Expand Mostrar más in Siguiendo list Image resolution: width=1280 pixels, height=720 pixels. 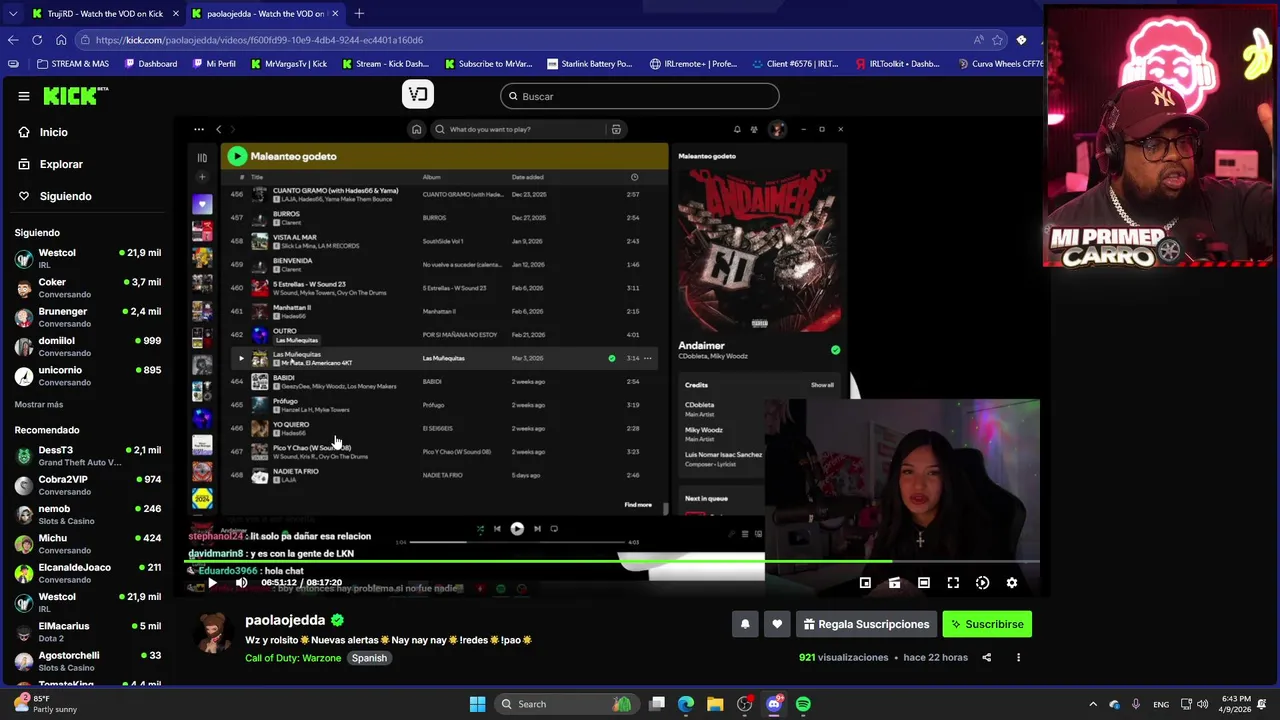[39, 404]
